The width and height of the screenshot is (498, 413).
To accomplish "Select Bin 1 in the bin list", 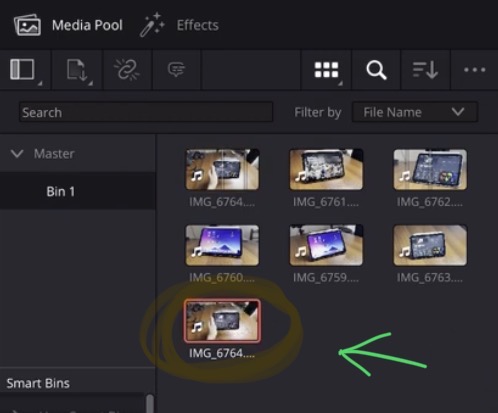I will pyautogui.click(x=78, y=191).
